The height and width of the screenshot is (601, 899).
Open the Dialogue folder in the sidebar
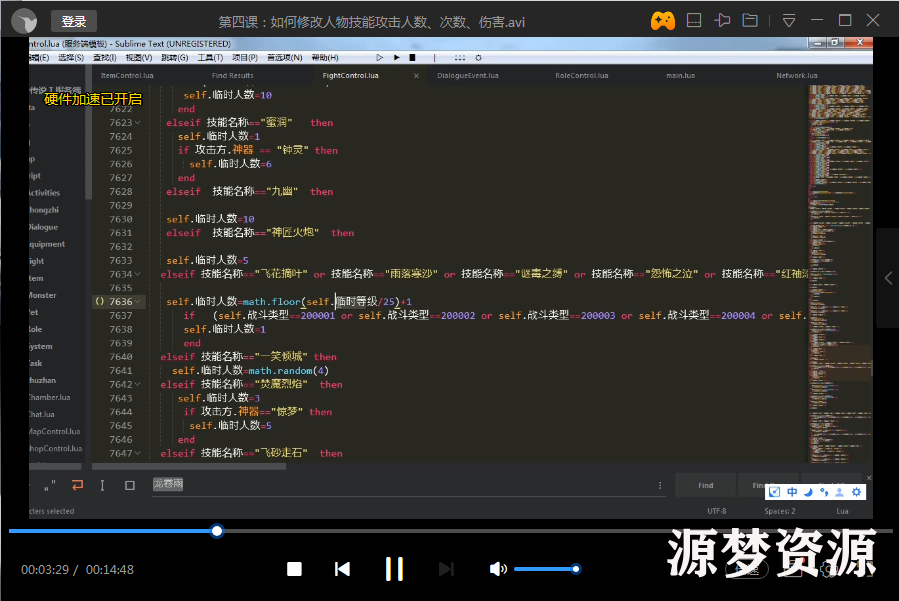tap(44, 227)
